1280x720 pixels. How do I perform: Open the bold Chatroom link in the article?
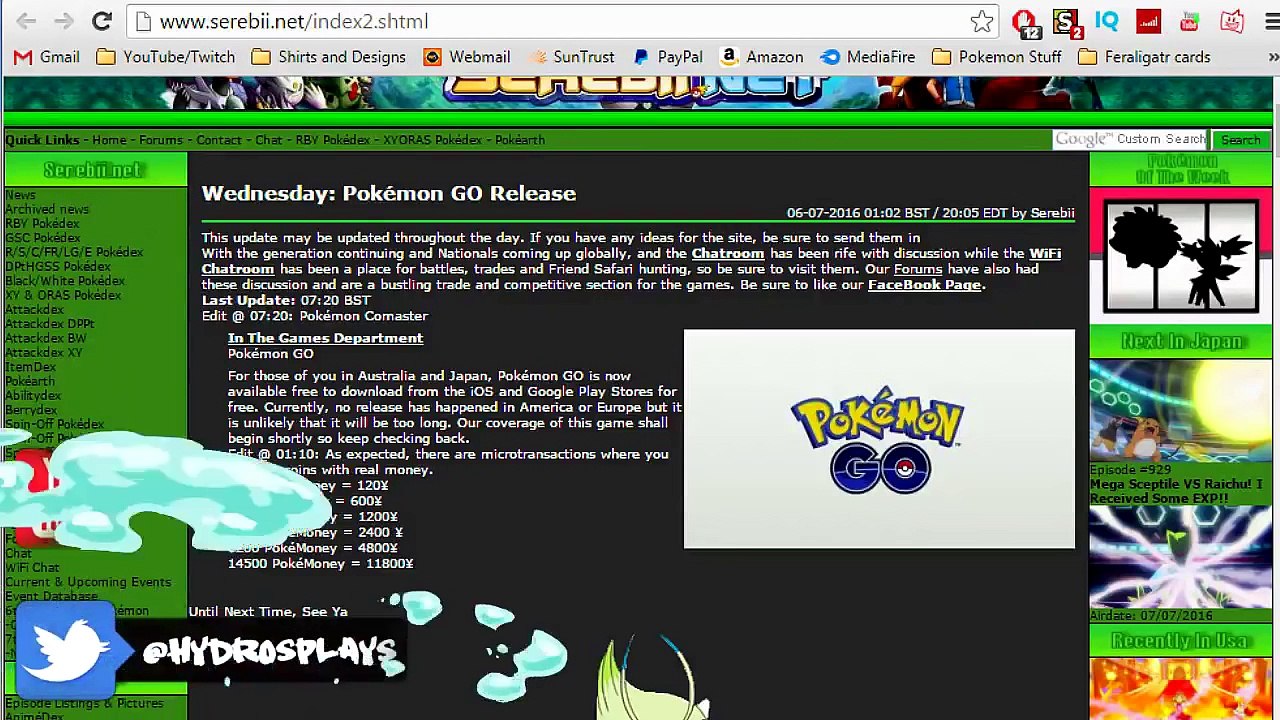(x=727, y=254)
